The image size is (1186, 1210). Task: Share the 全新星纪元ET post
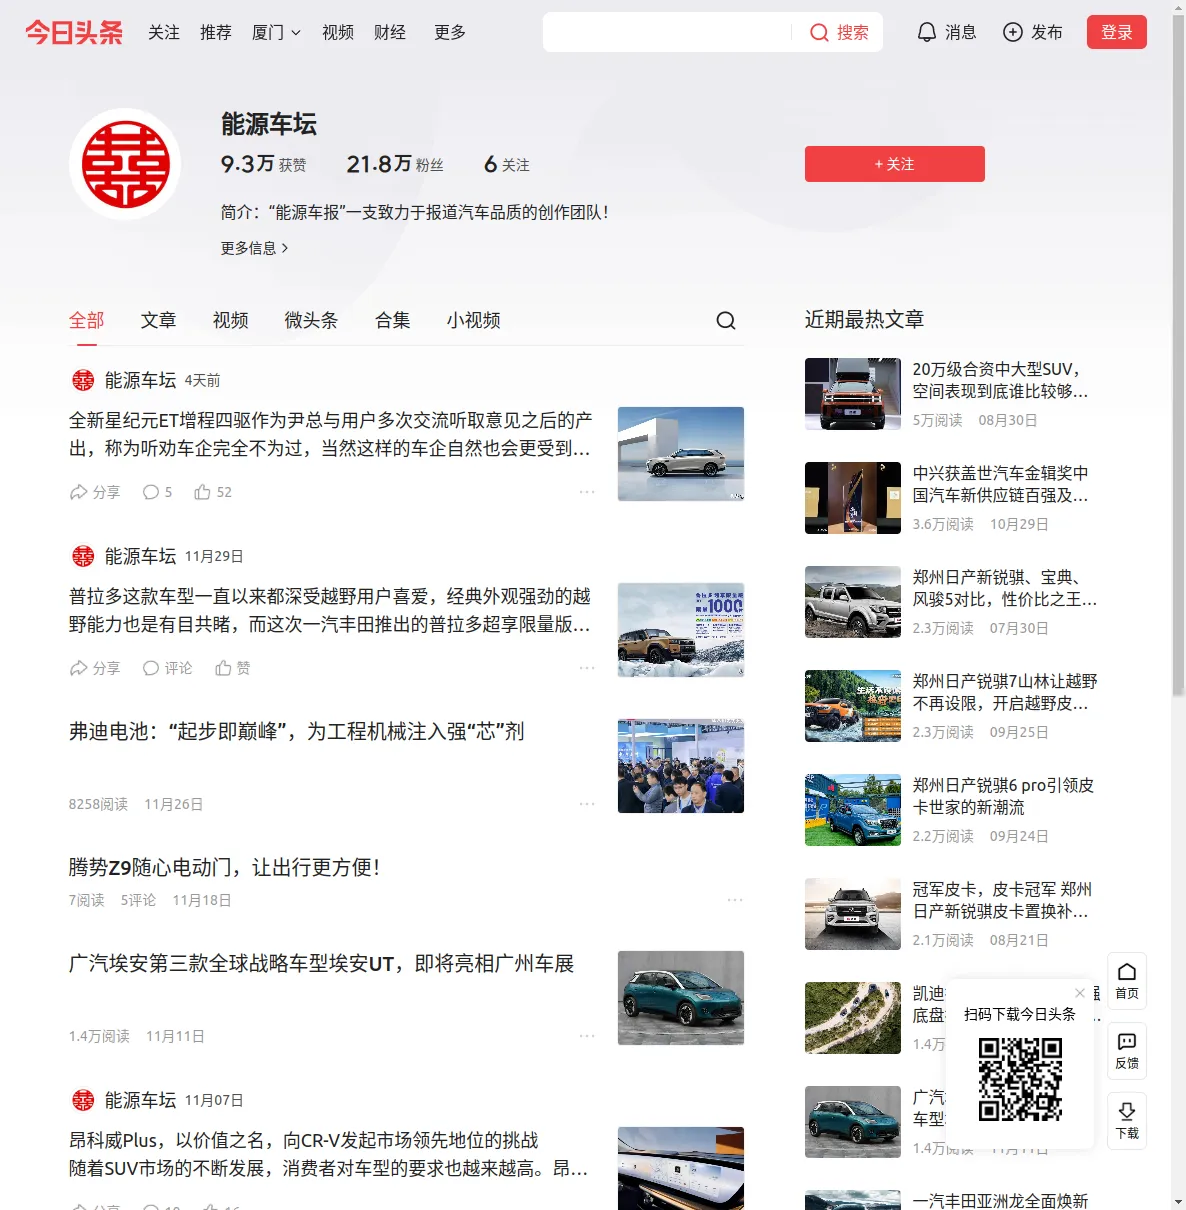[x=94, y=492]
